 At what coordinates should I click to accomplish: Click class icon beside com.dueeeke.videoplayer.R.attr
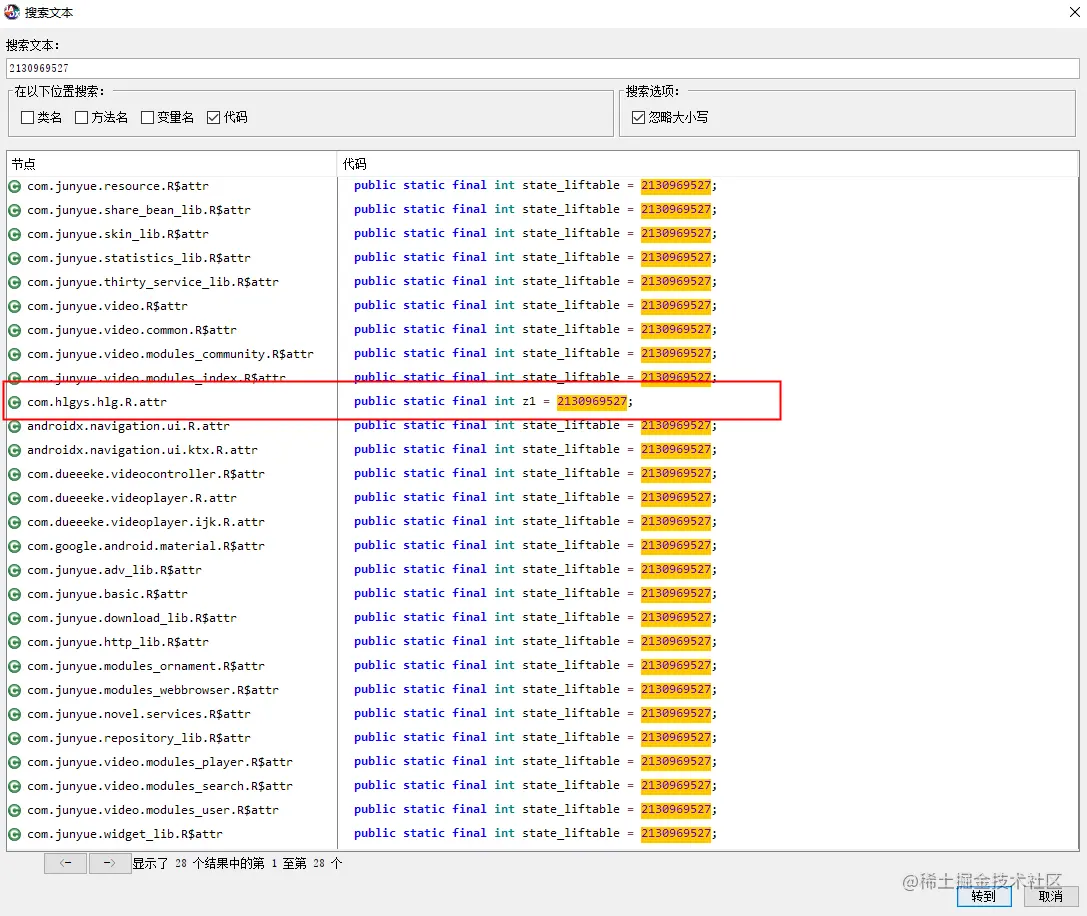[14, 498]
